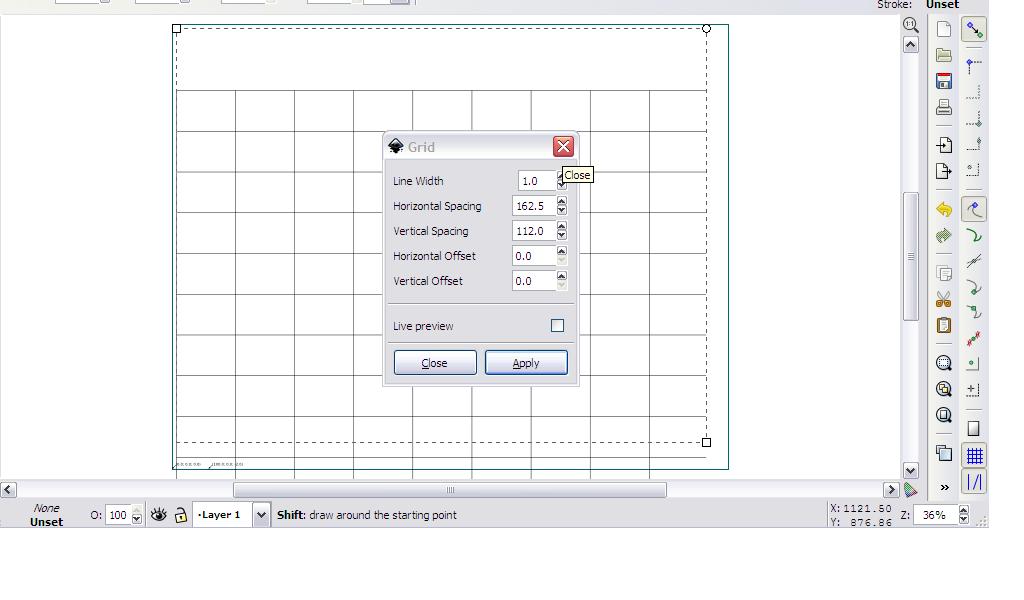The height and width of the screenshot is (600, 1024).
Task: Open an existing file
Action: coord(943,56)
